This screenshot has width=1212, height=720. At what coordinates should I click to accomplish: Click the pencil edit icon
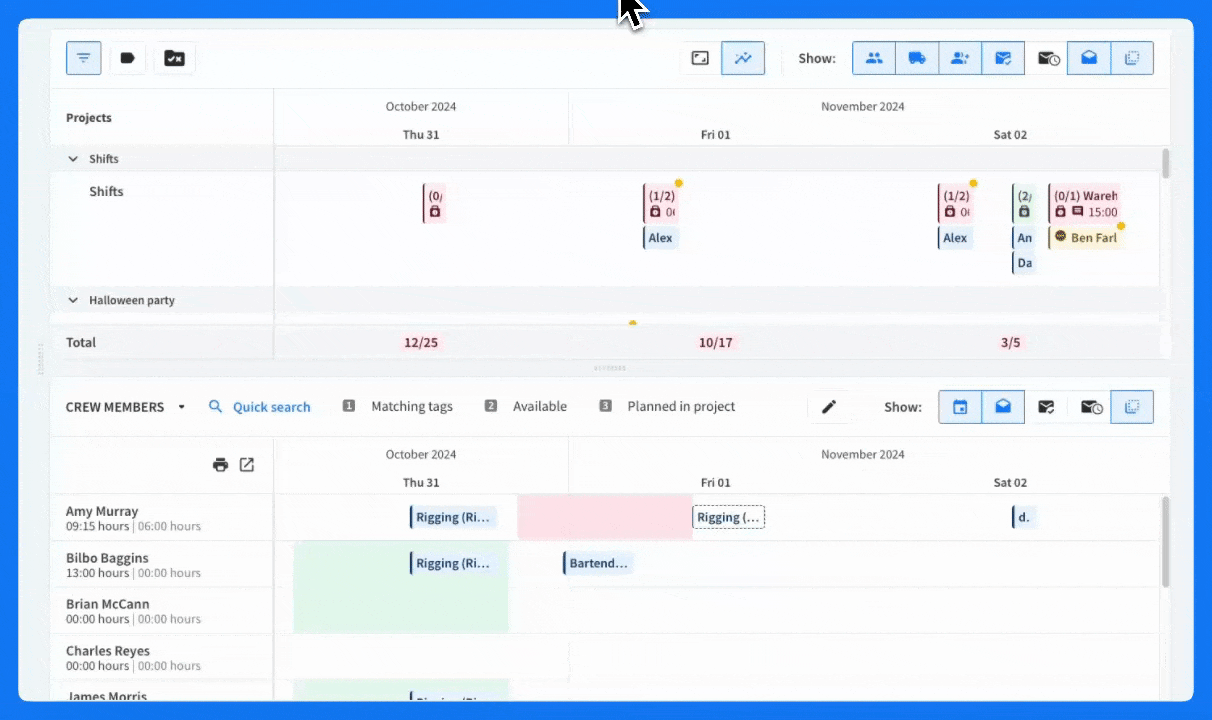(x=828, y=407)
